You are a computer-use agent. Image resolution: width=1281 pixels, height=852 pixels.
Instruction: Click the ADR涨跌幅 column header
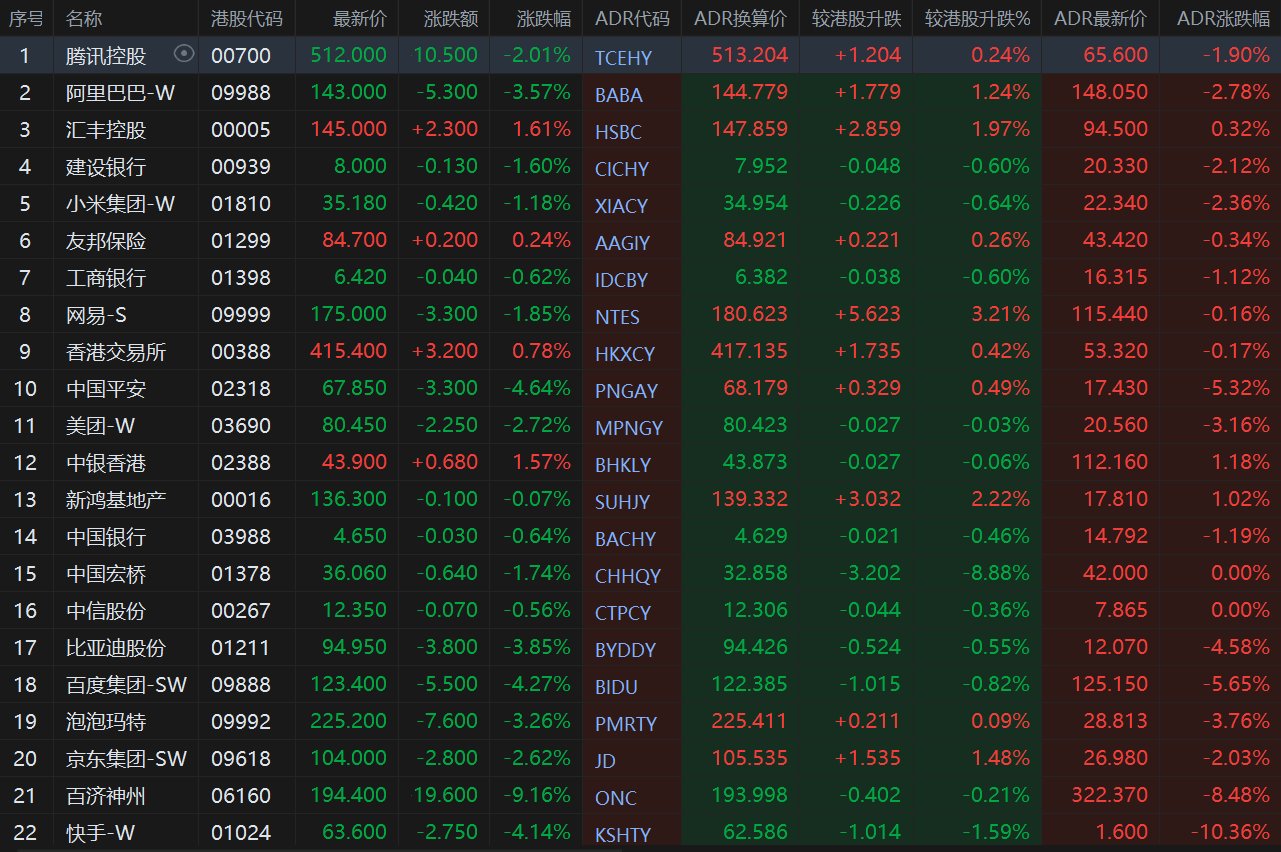tap(1224, 19)
